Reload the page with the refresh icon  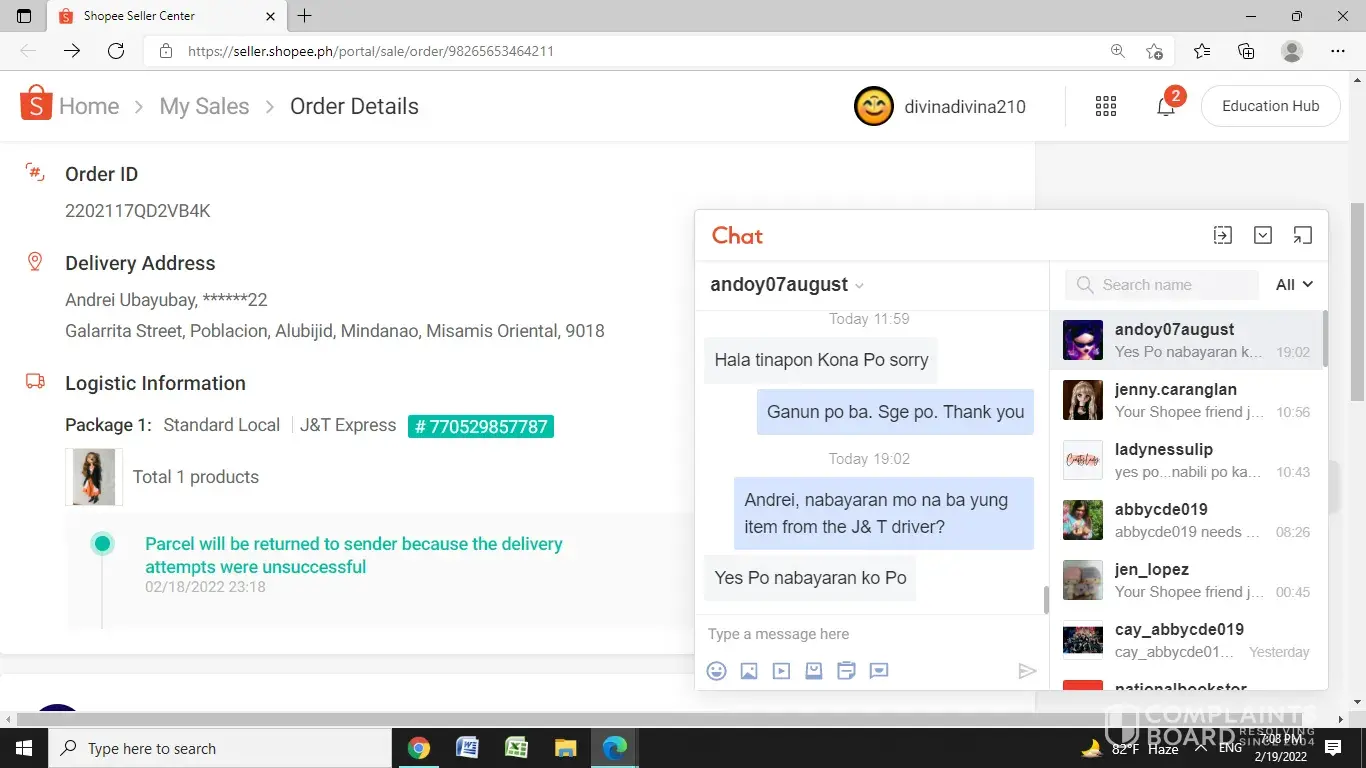pyautogui.click(x=116, y=51)
